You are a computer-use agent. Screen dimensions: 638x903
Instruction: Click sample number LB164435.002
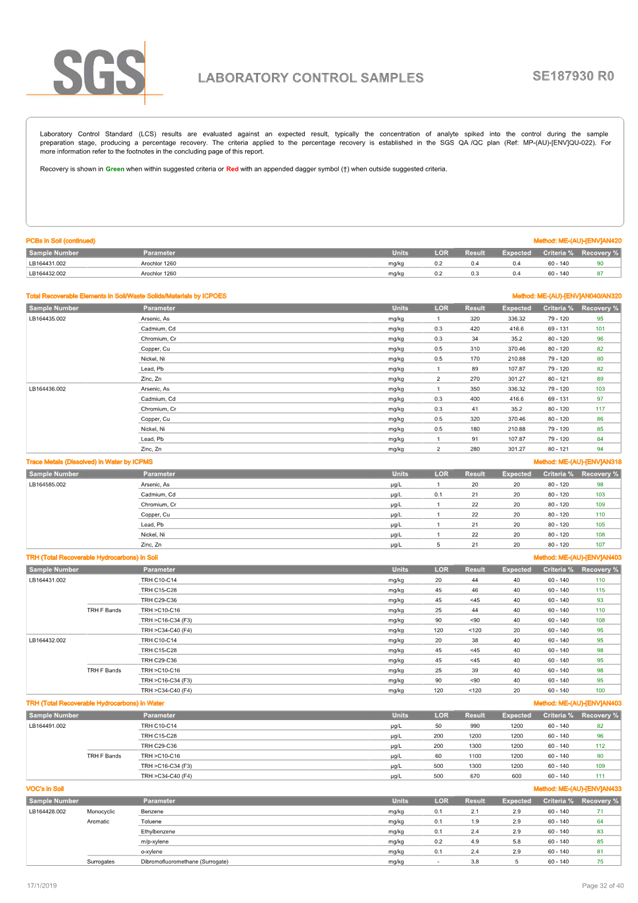[x=47, y=318]
